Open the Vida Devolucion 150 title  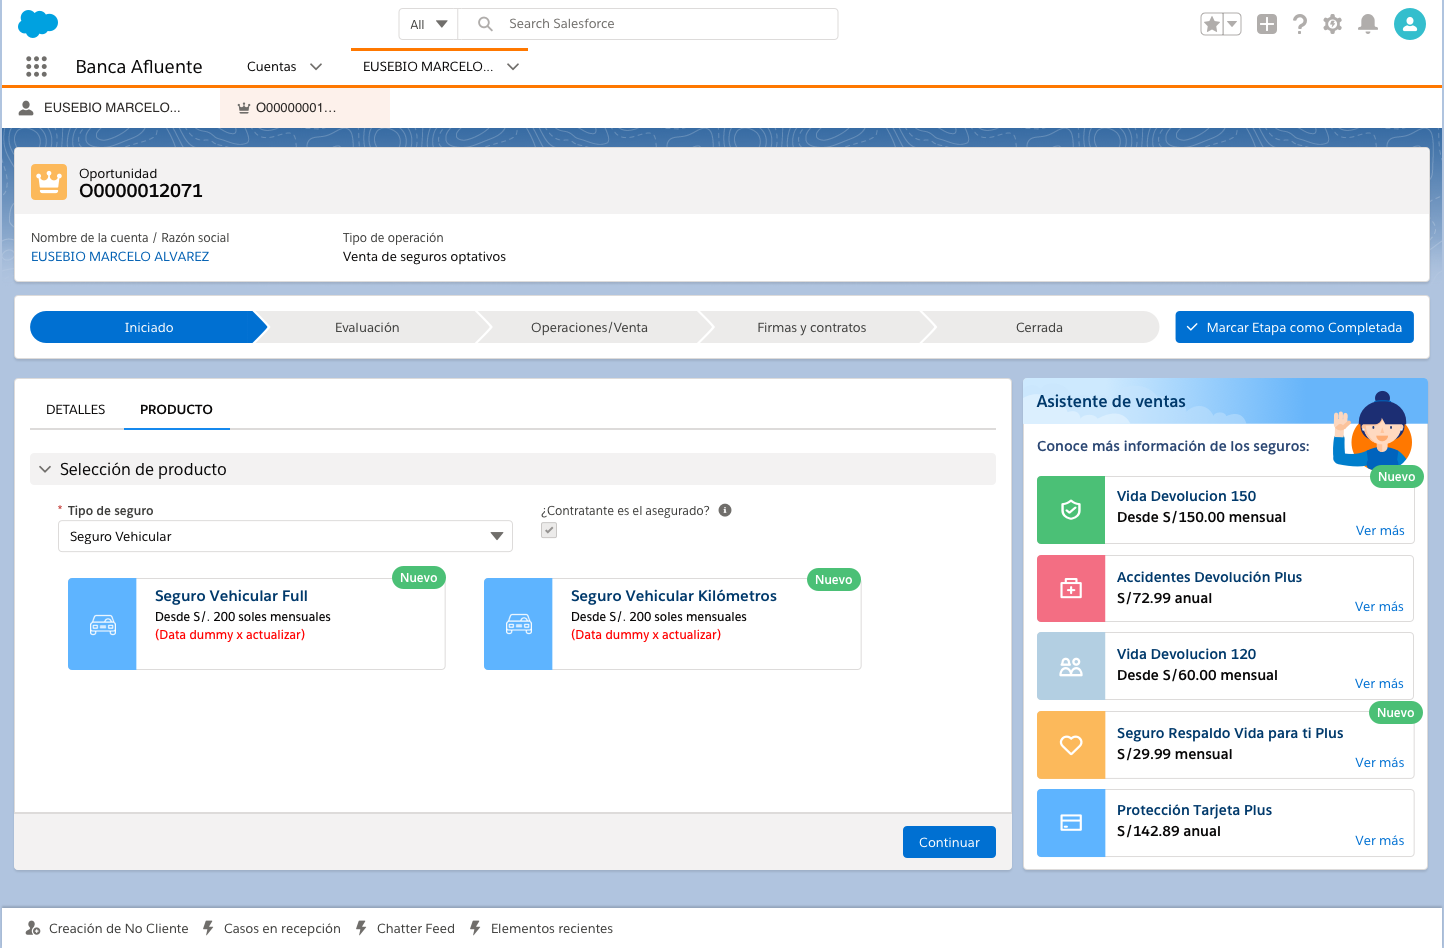1186,496
